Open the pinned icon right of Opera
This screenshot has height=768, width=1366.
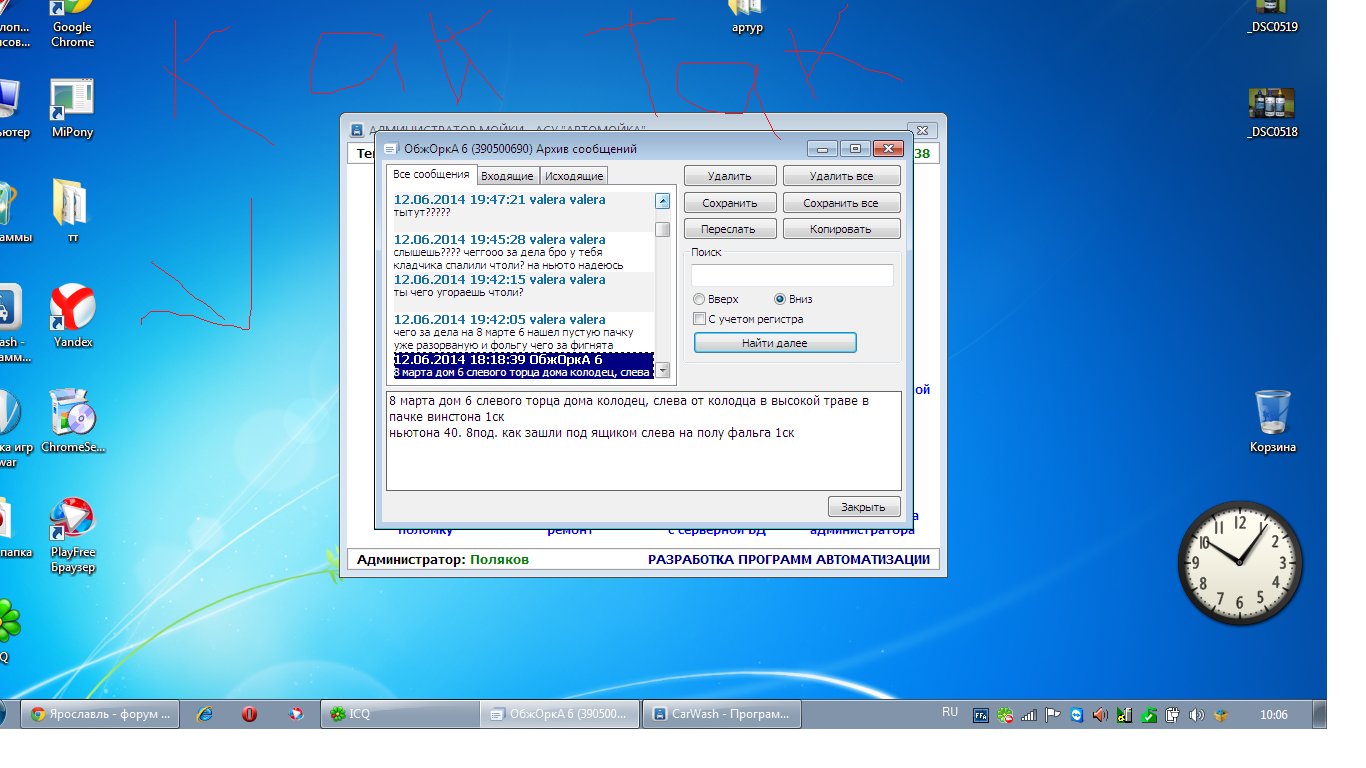point(295,714)
